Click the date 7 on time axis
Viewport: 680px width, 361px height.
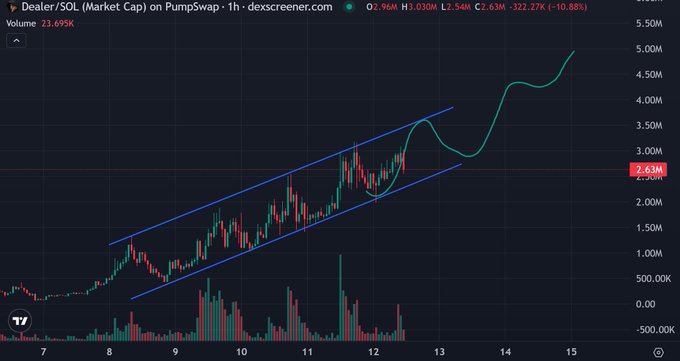(43, 352)
